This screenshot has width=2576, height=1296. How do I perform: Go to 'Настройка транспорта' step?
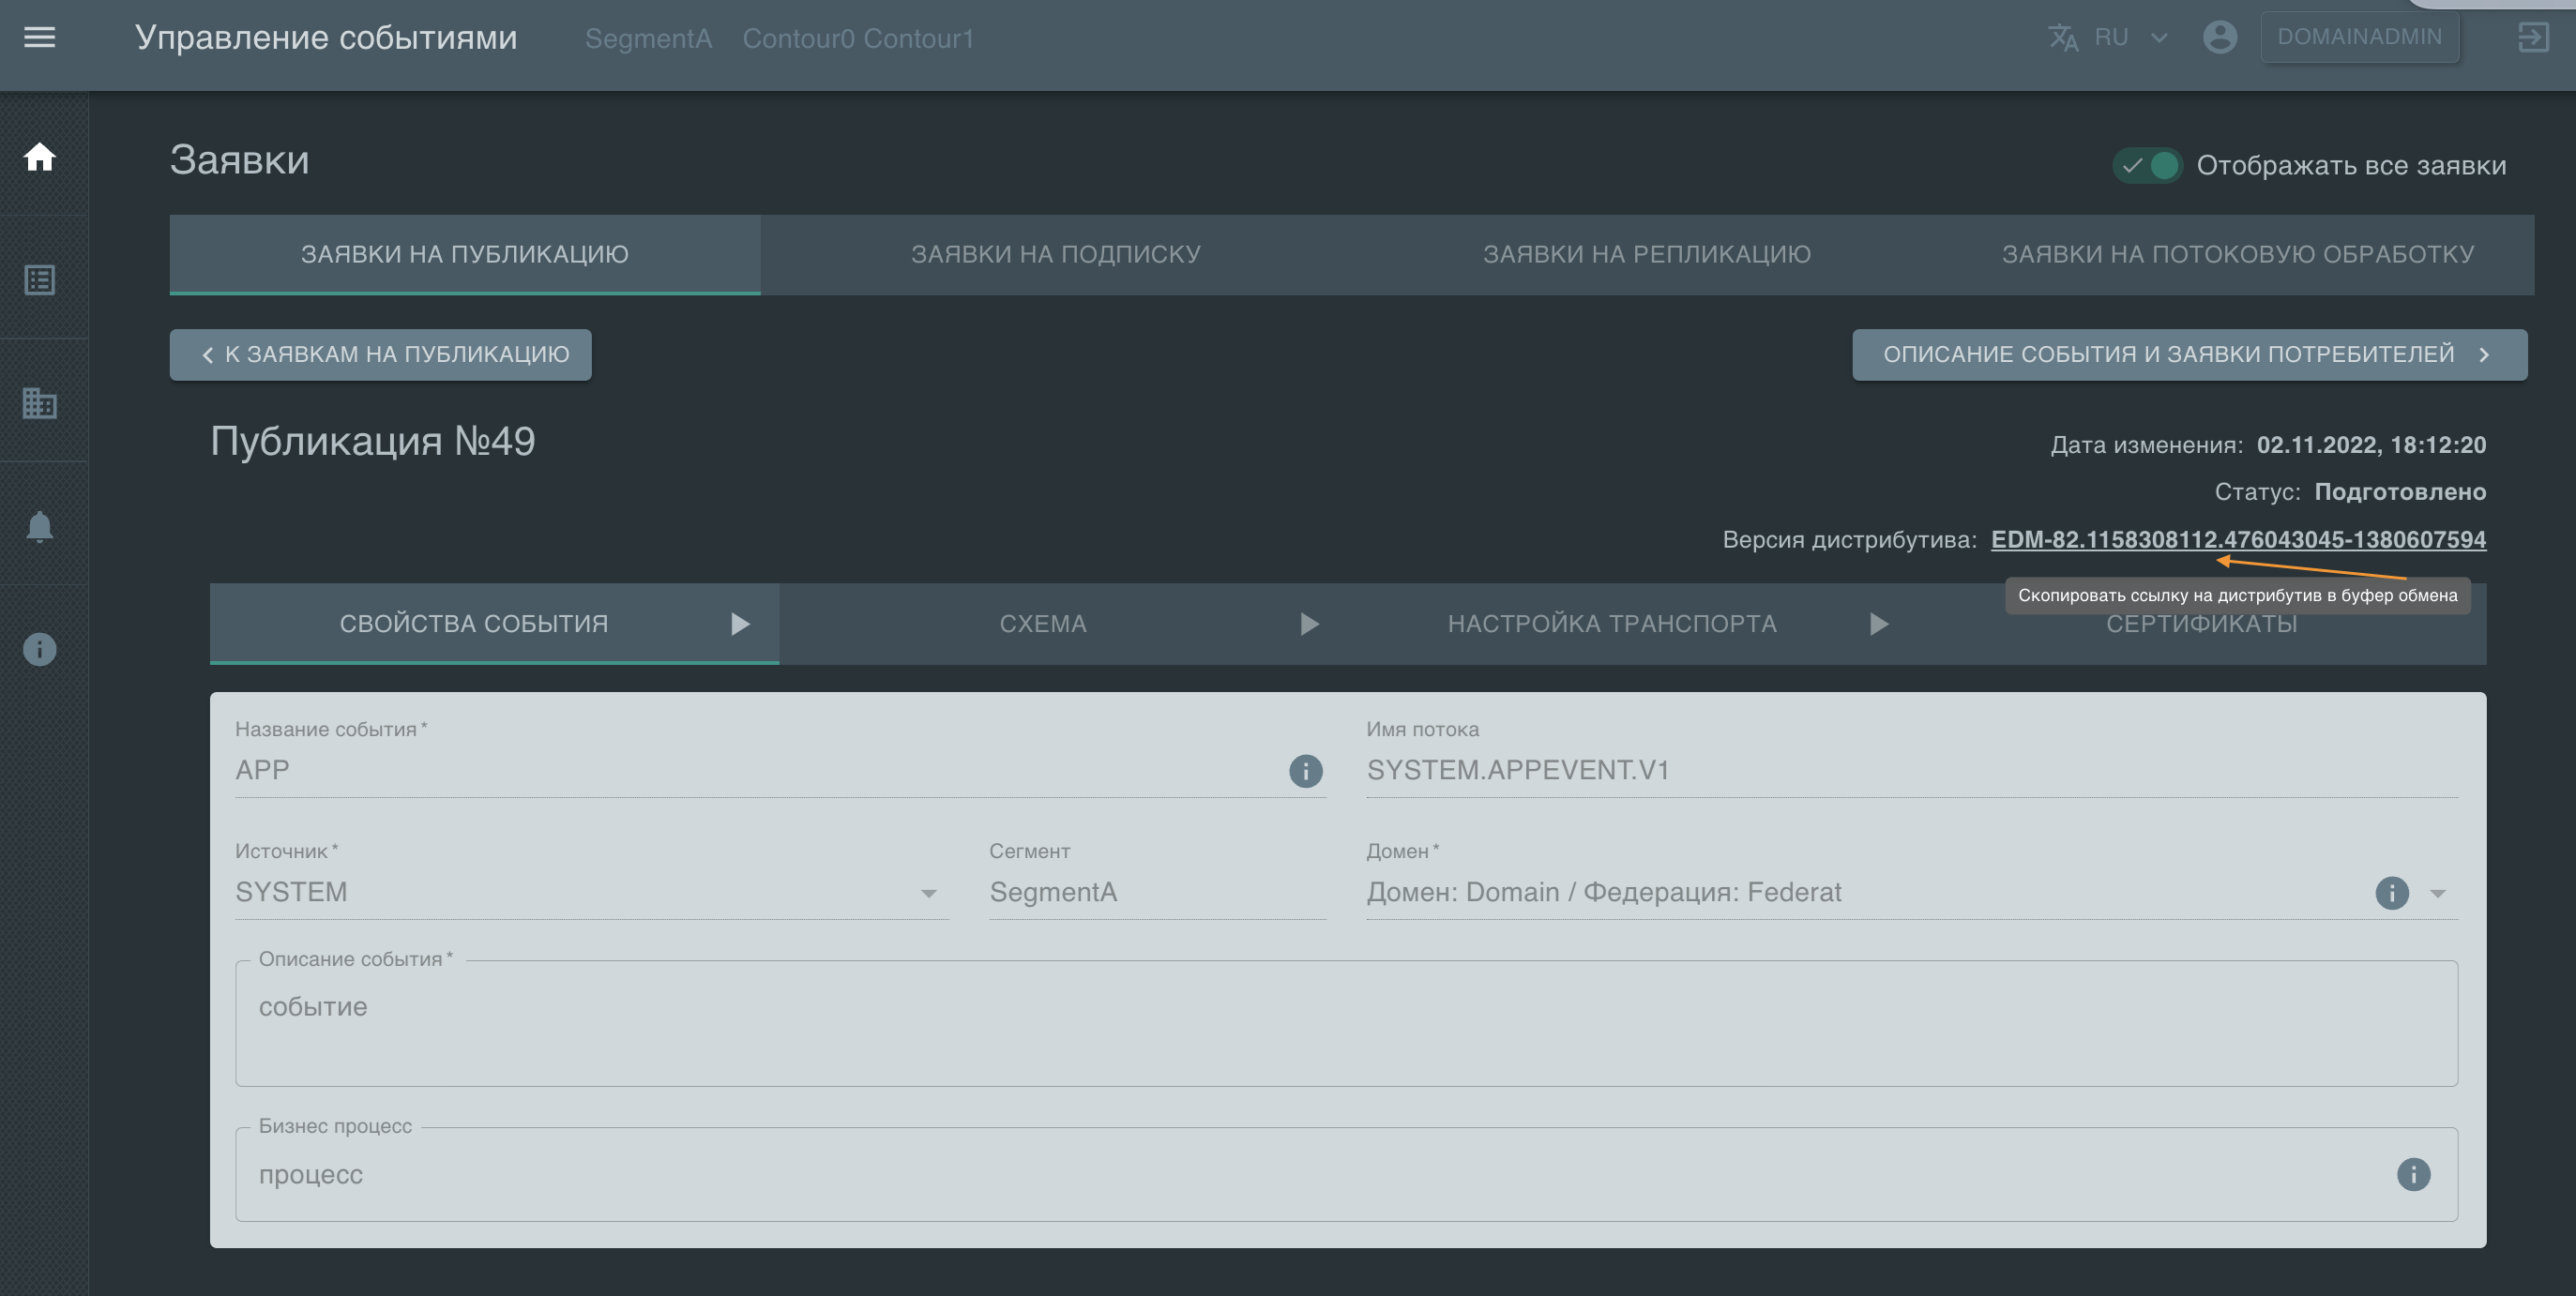(x=1611, y=623)
